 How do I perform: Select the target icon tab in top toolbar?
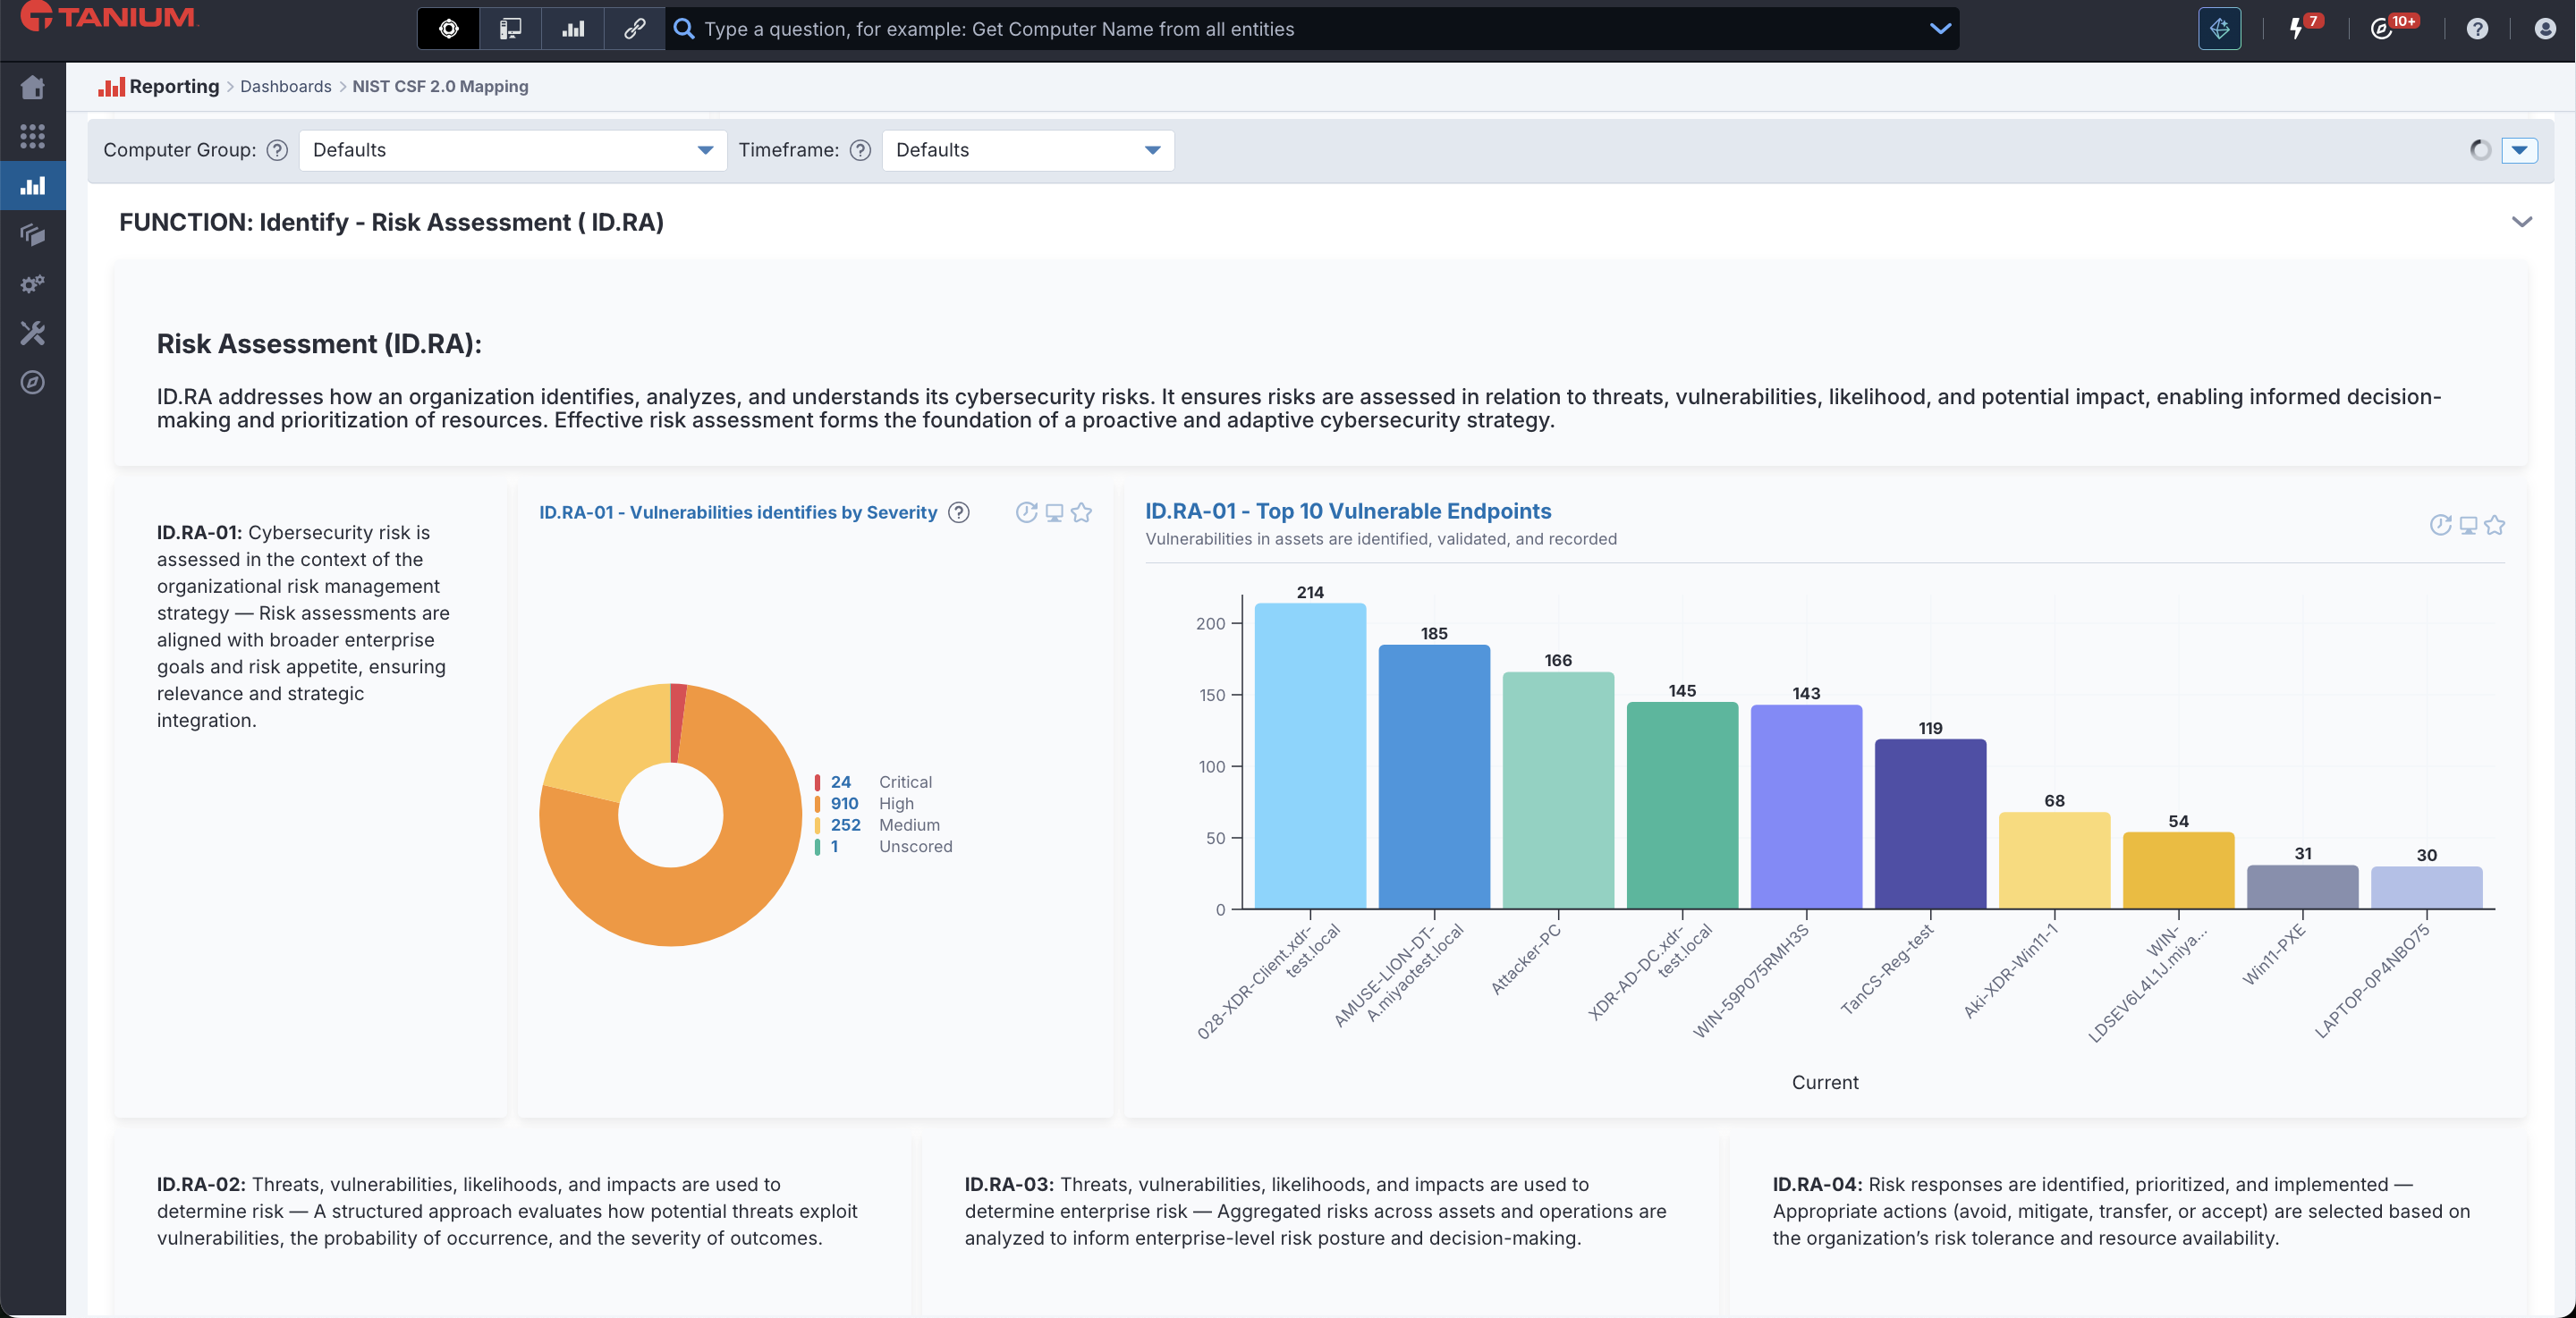click(x=449, y=29)
